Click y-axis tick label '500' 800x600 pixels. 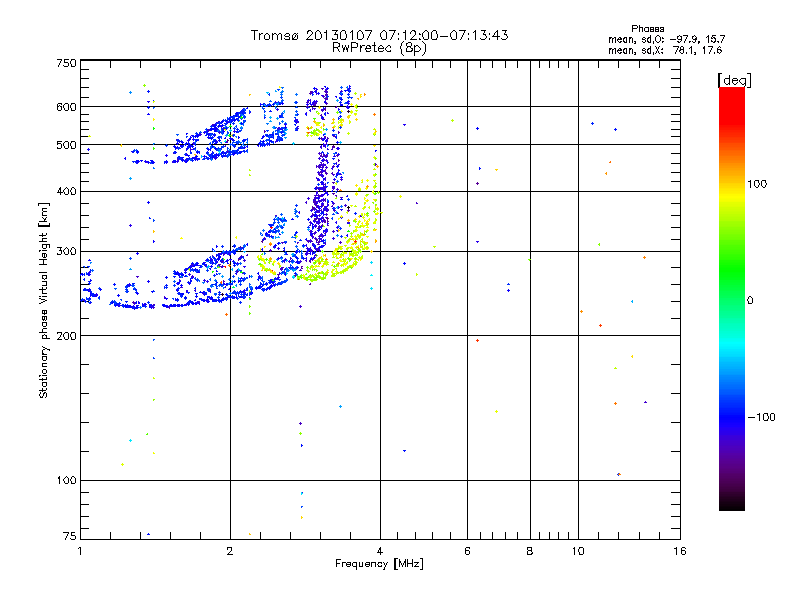66,145
